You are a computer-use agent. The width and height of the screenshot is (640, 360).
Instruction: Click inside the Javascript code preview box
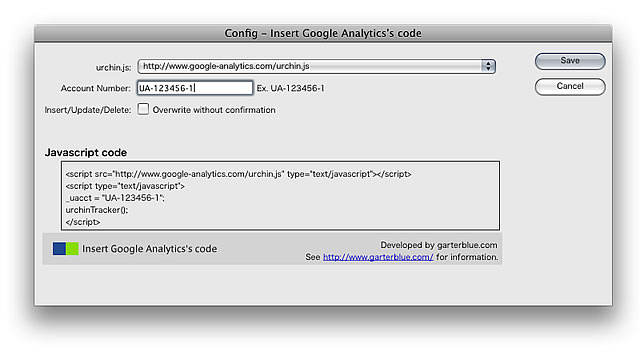click(x=280, y=196)
